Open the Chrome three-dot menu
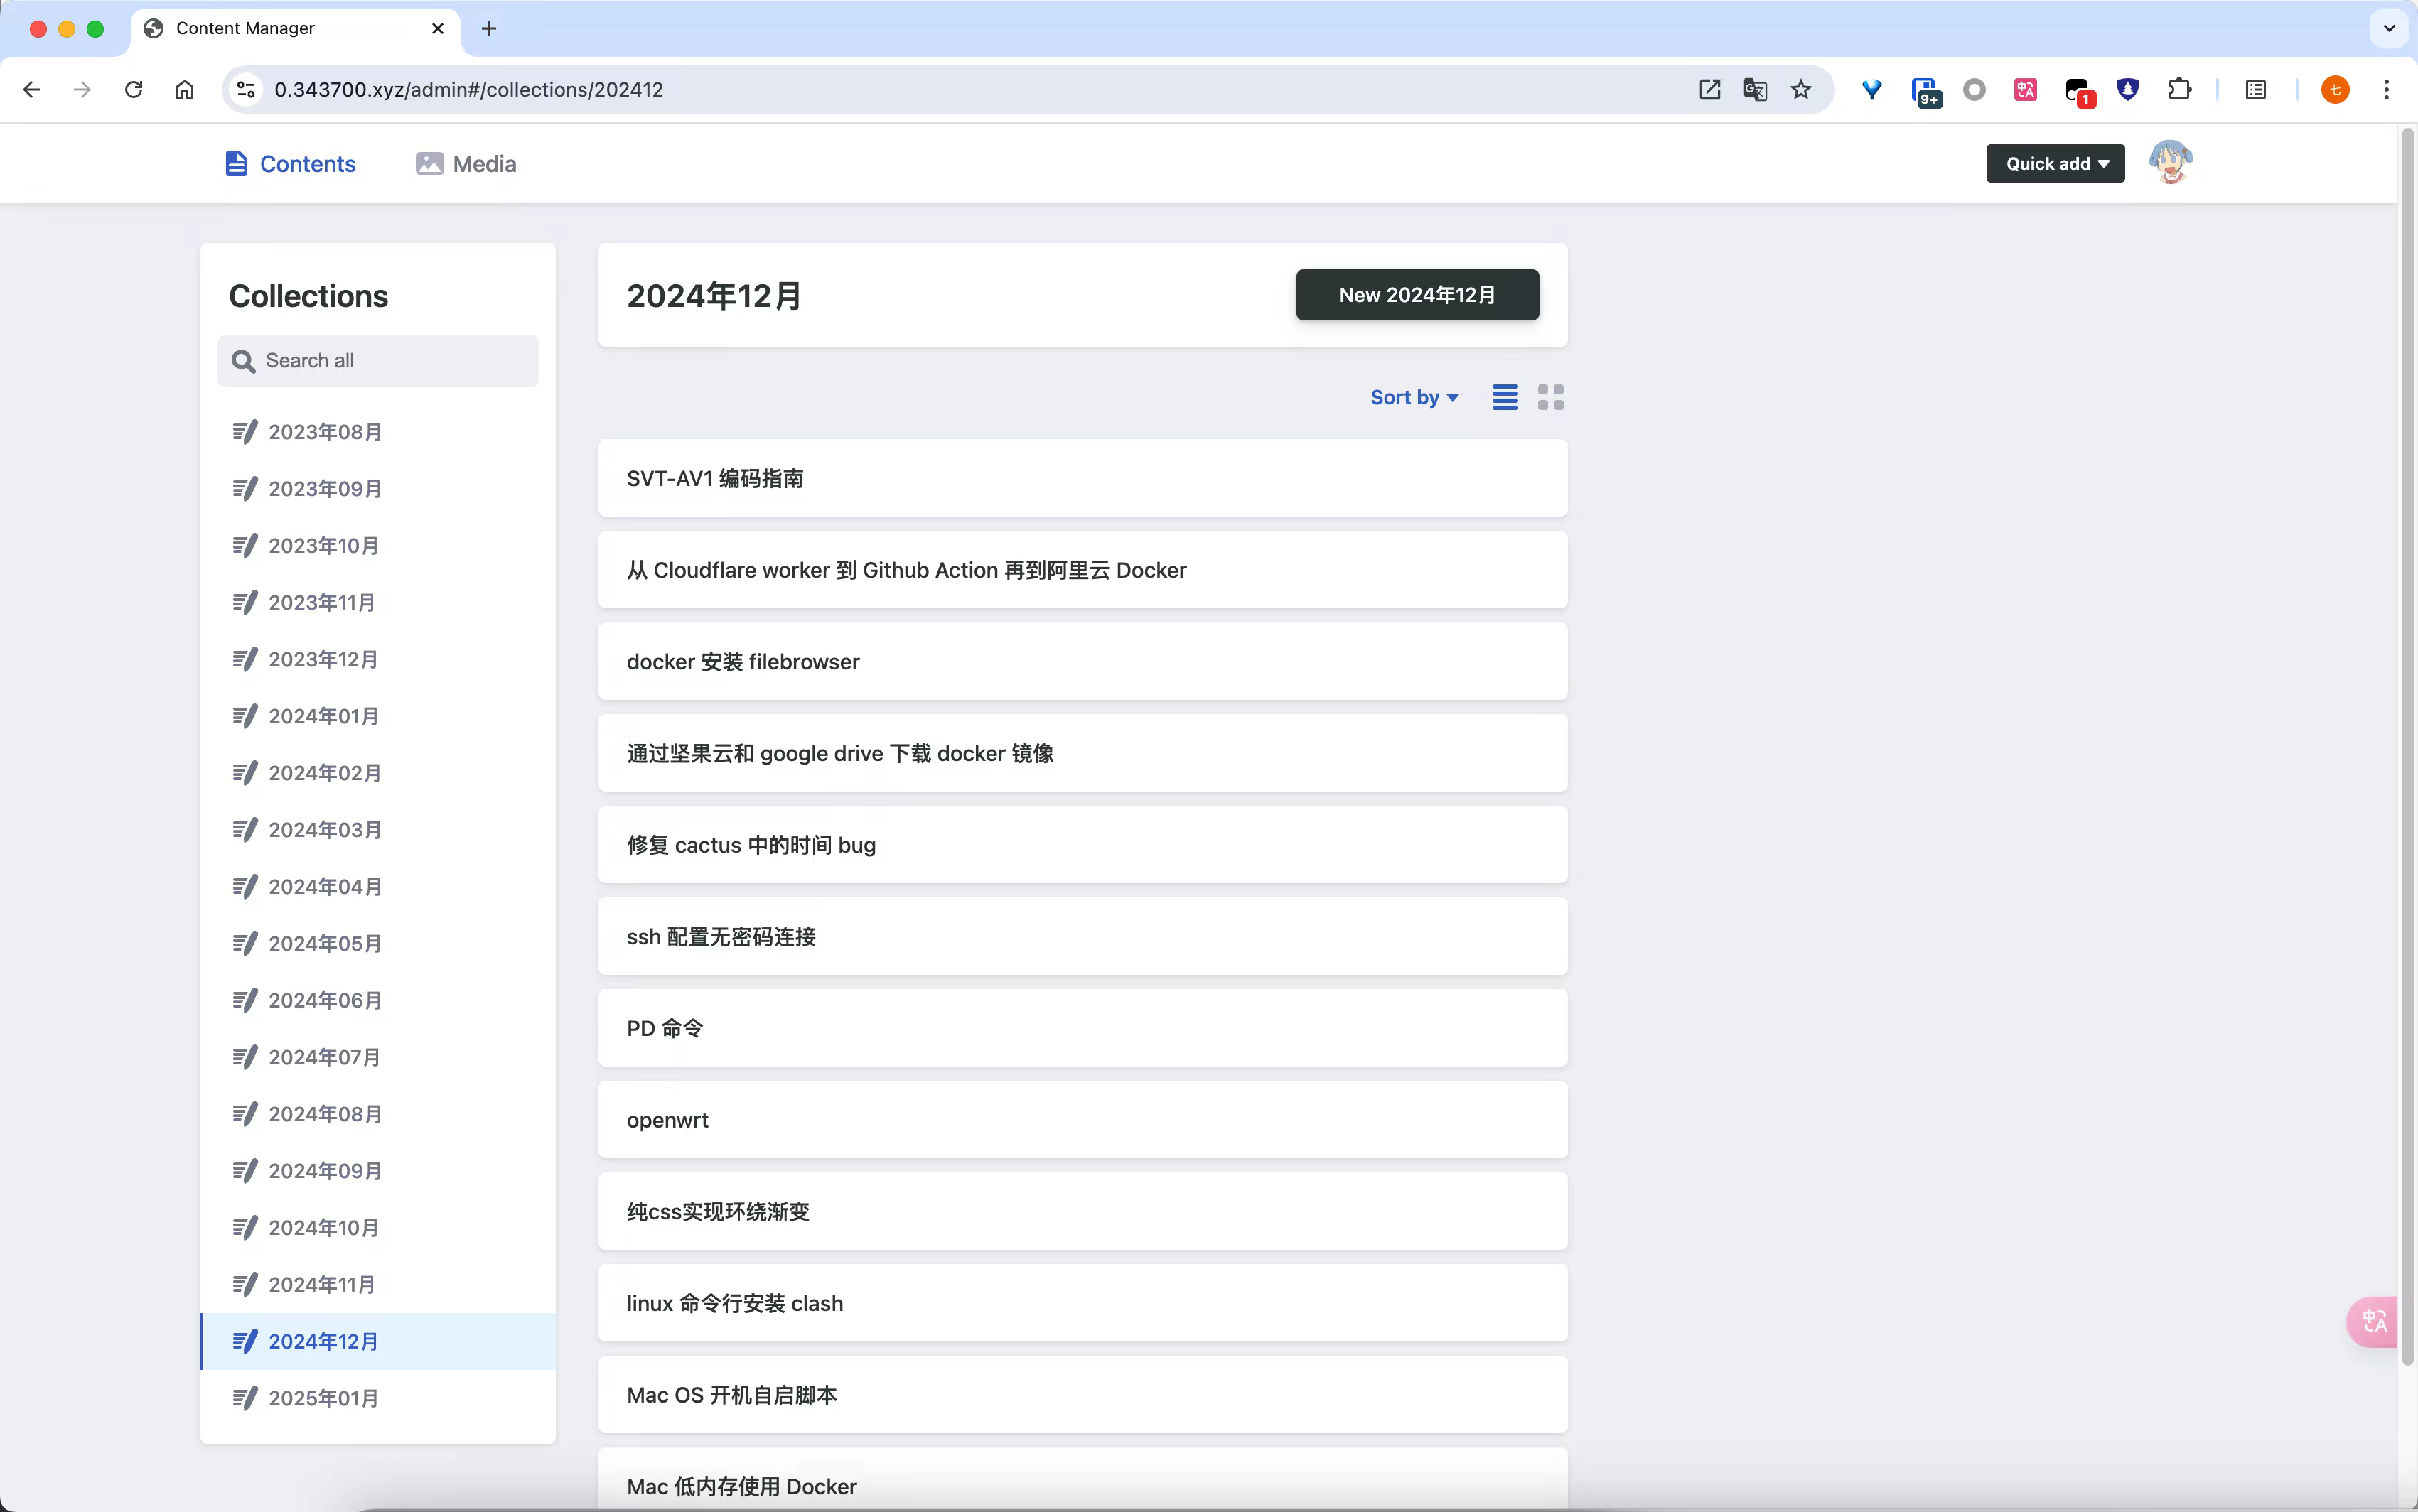 [x=2387, y=90]
